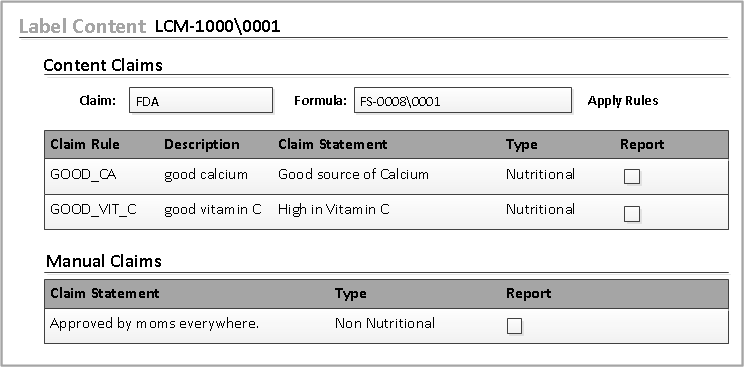The image size is (744, 367).
Task: Click the Description column header
Action: 202,144
